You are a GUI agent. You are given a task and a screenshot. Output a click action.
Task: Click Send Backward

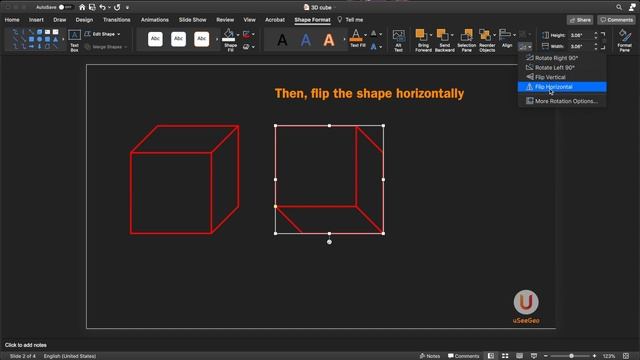click(444, 40)
